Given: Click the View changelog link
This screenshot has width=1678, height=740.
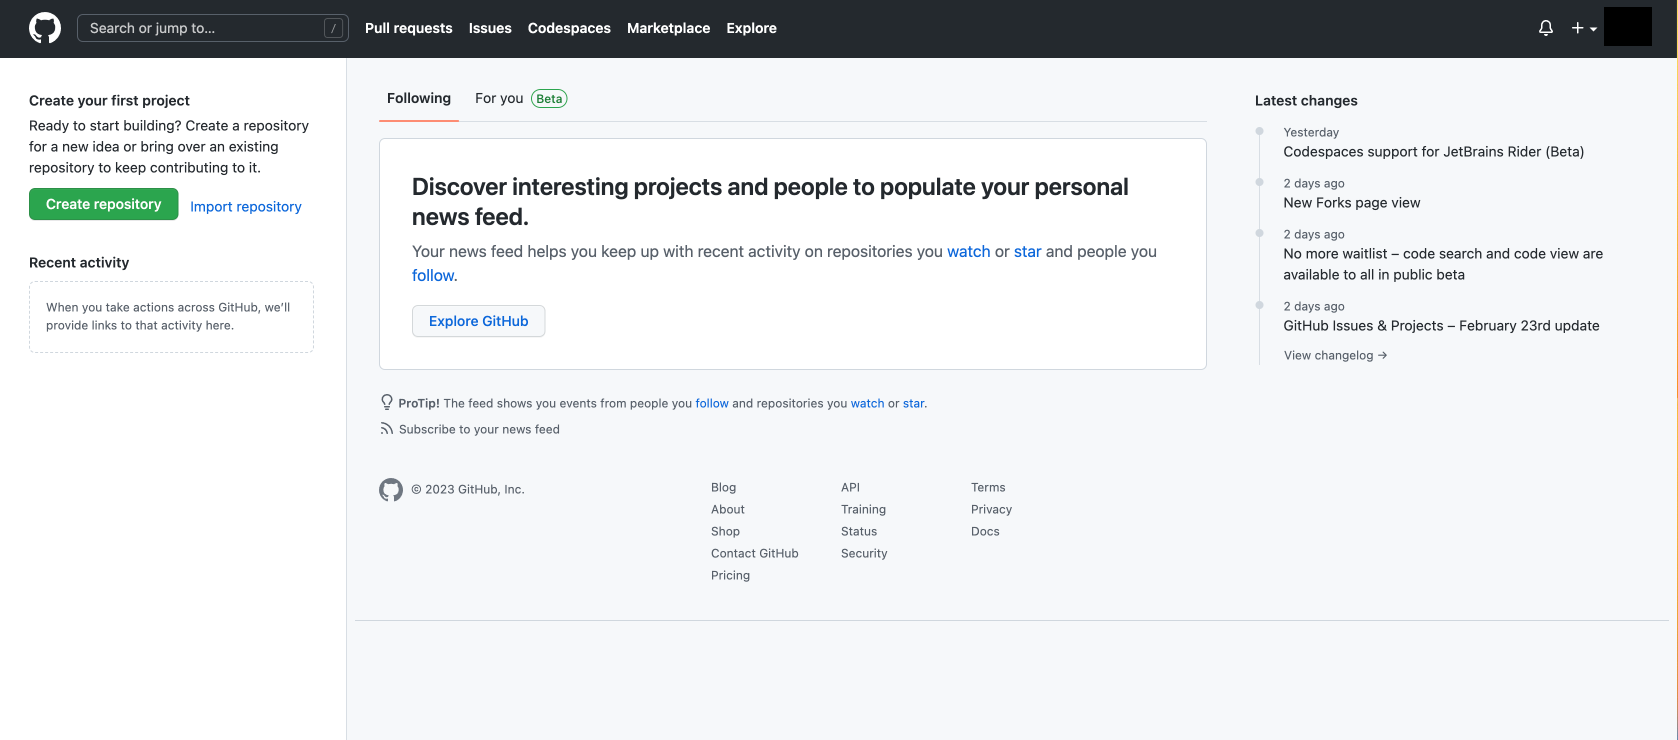Looking at the screenshot, I should point(1336,355).
